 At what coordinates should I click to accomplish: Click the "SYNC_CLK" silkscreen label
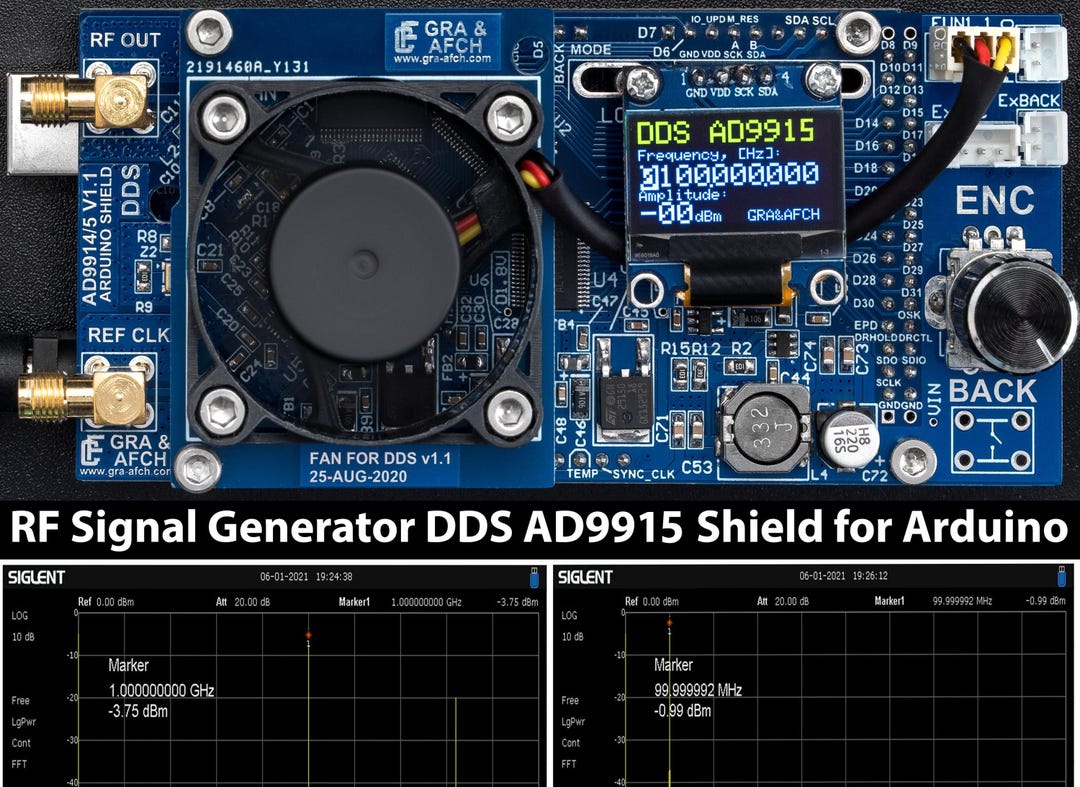(x=643, y=474)
